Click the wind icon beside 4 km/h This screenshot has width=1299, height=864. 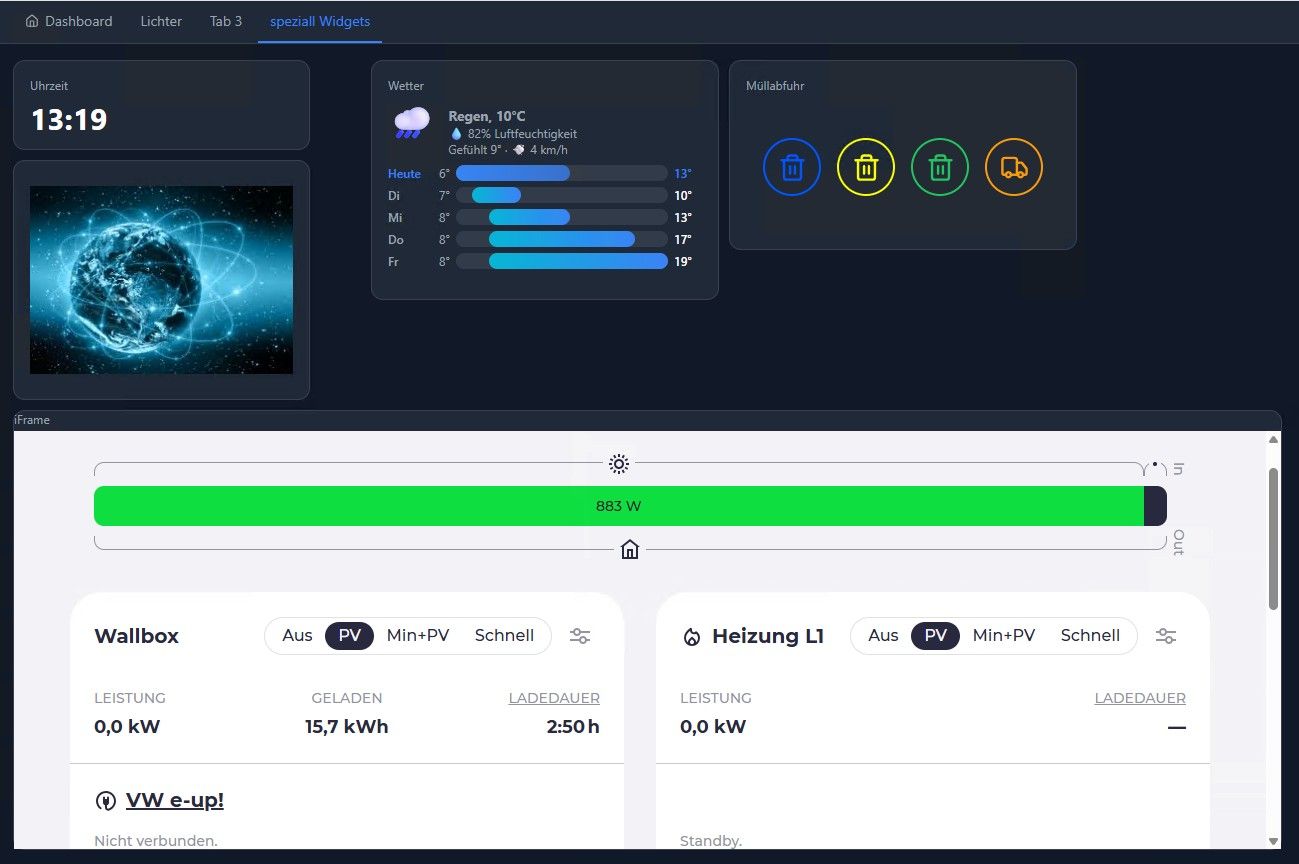[x=519, y=150]
